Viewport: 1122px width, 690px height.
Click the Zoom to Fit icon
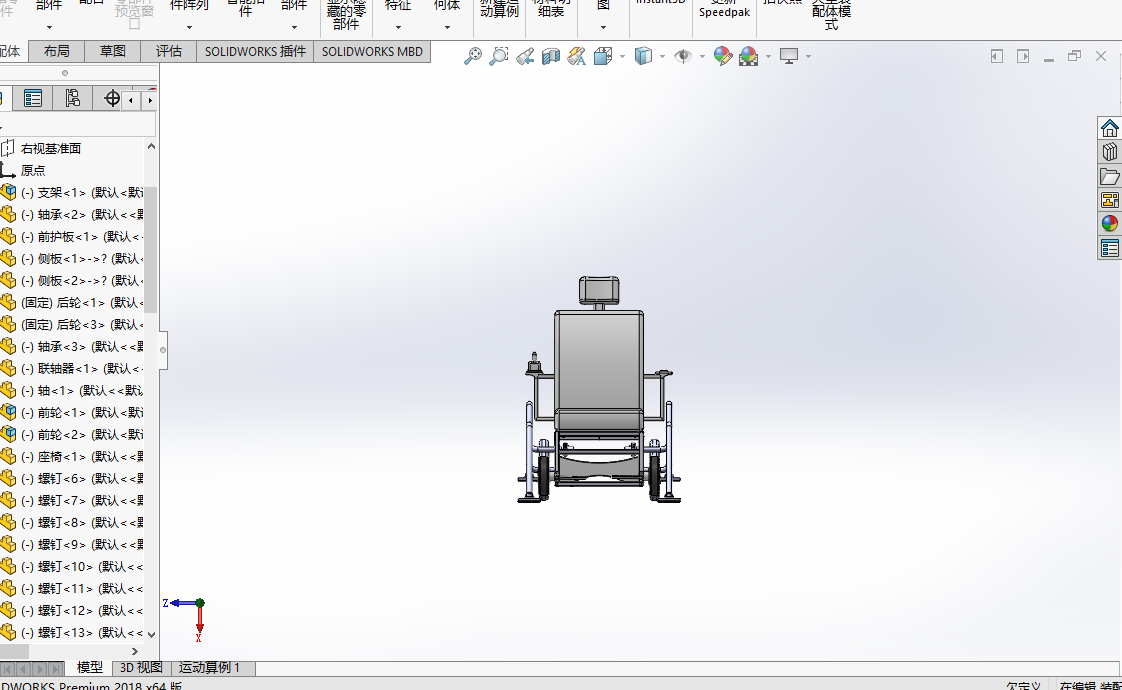472,56
